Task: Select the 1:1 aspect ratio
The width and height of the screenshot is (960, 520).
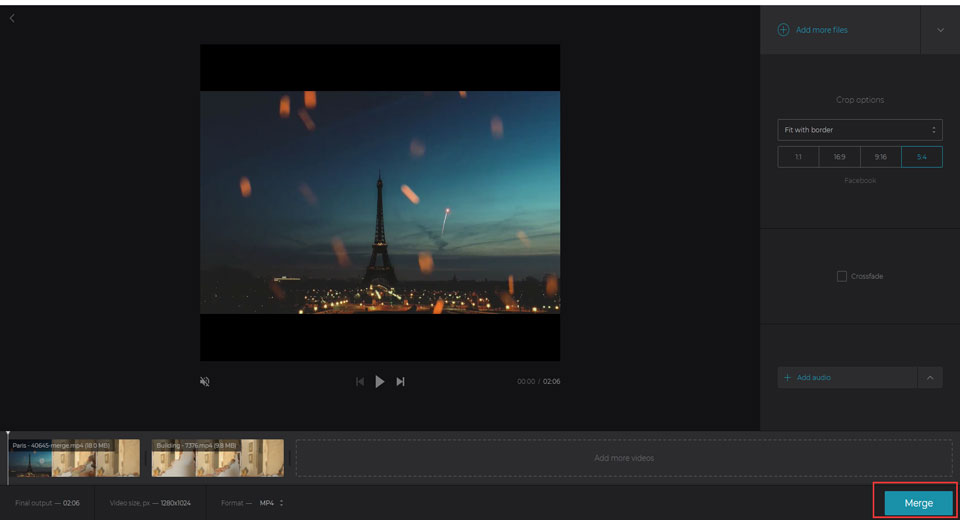Action: pos(798,157)
